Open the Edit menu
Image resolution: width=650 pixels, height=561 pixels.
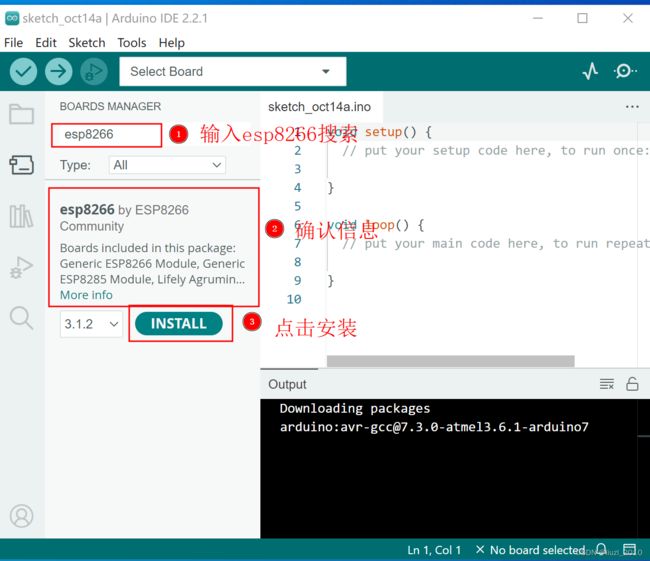(x=46, y=43)
